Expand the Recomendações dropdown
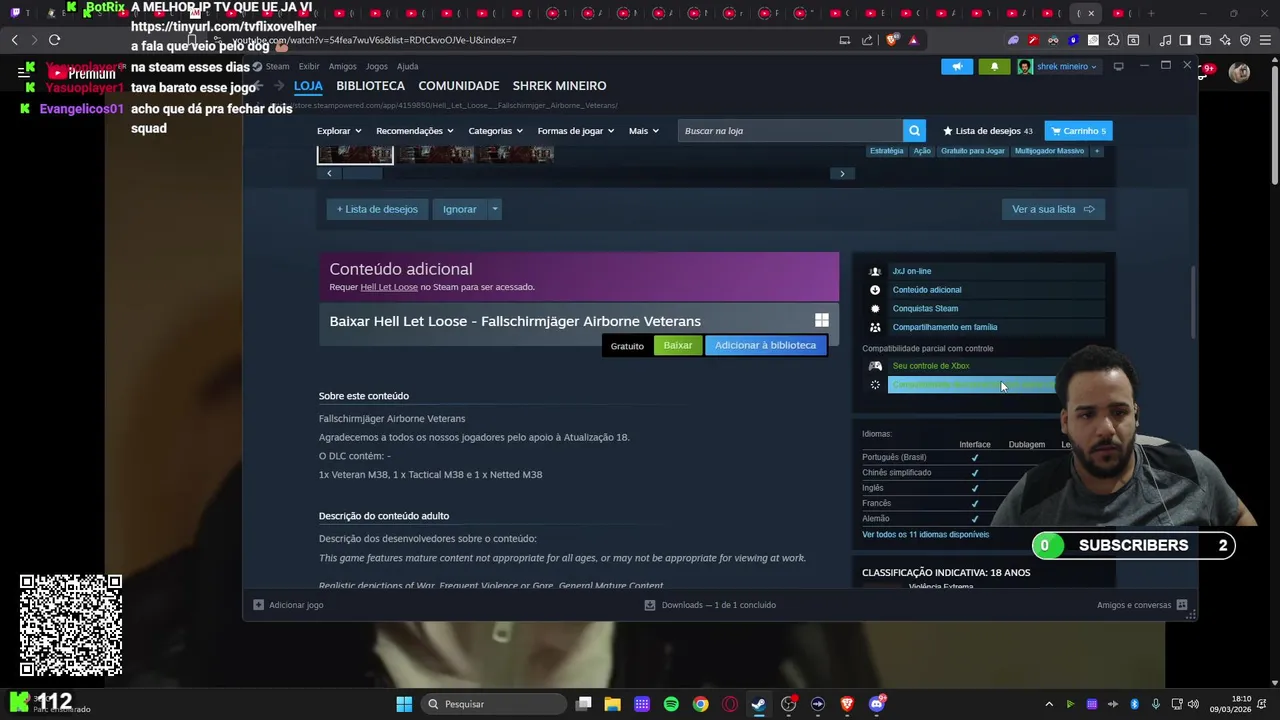 pyautogui.click(x=414, y=131)
